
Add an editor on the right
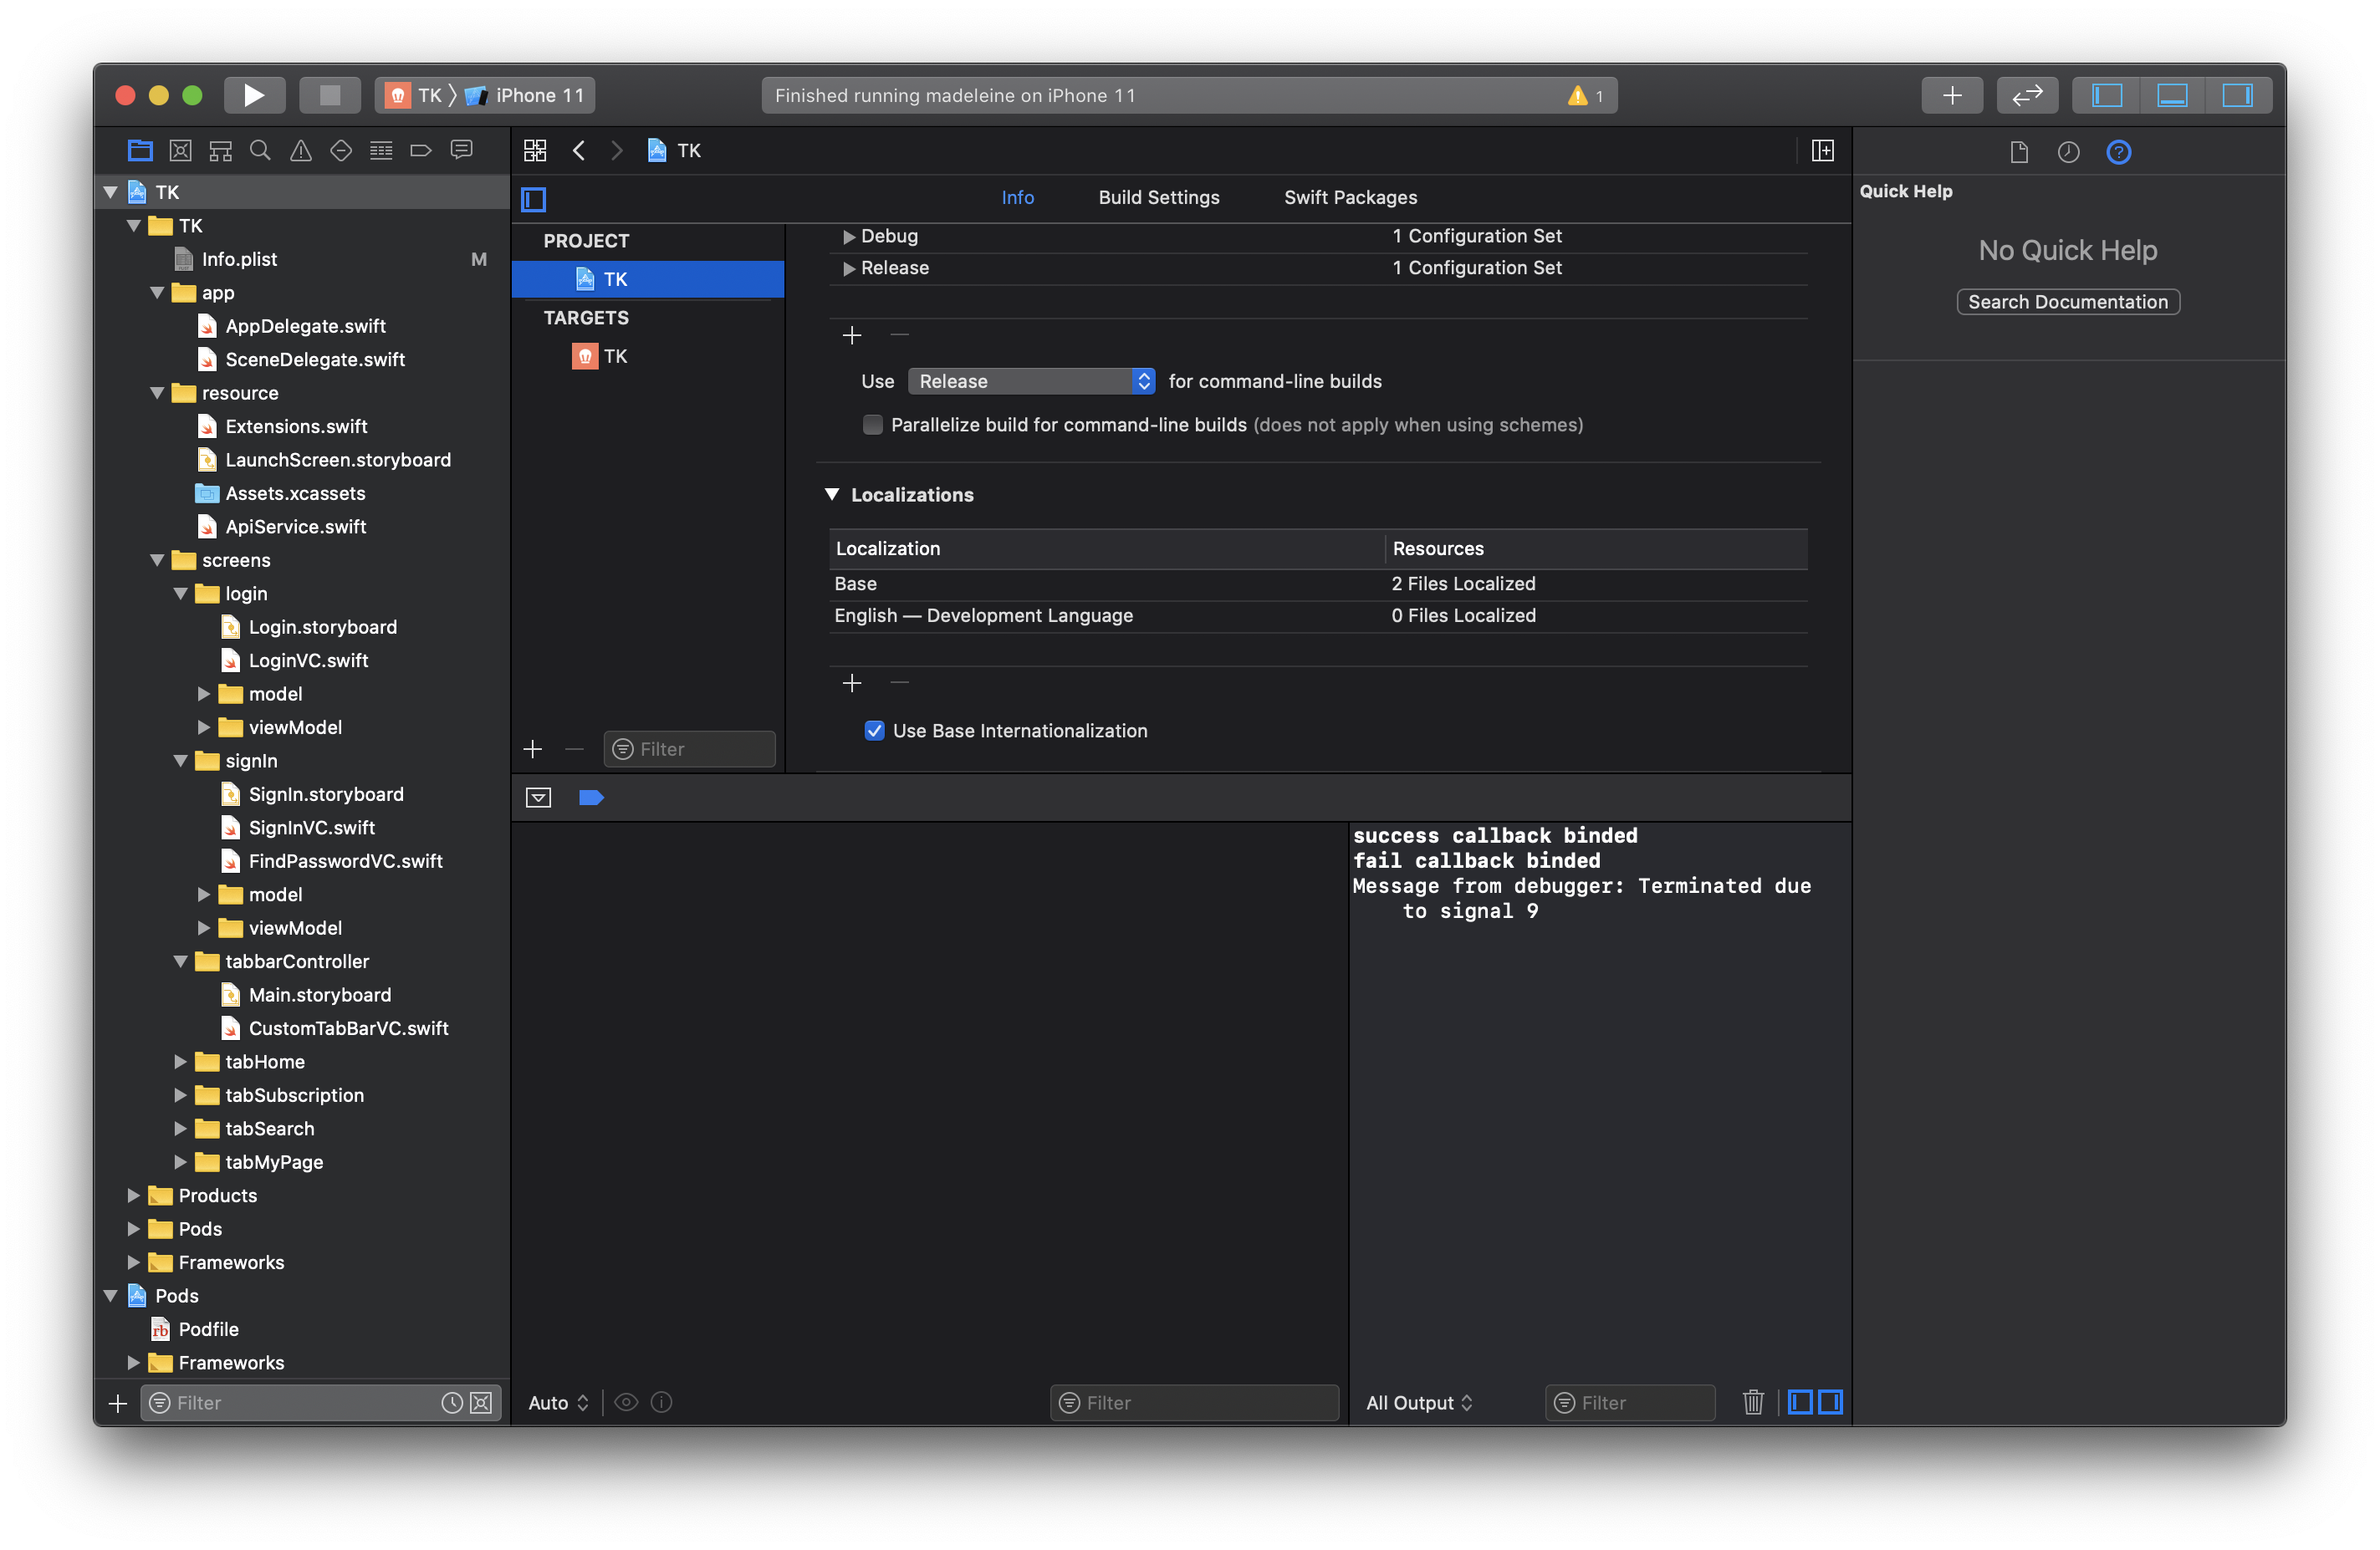(x=1822, y=151)
